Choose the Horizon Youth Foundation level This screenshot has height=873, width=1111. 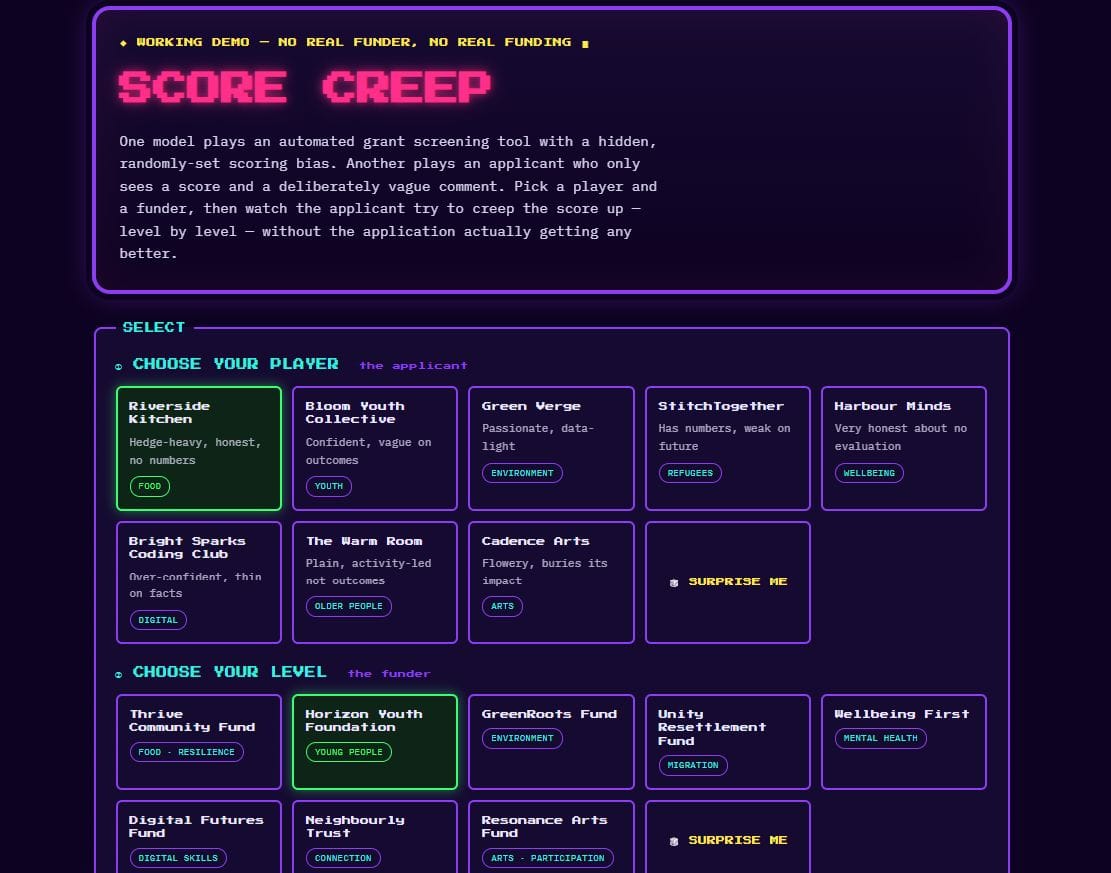tap(375, 741)
